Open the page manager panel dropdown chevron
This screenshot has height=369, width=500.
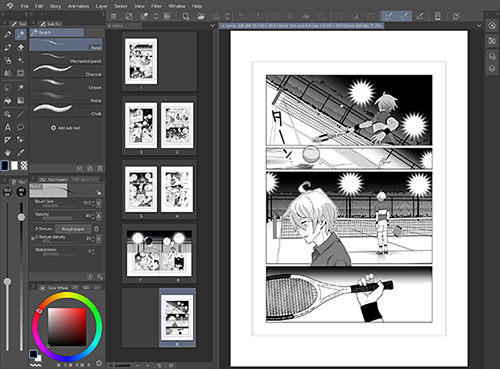(x=213, y=26)
